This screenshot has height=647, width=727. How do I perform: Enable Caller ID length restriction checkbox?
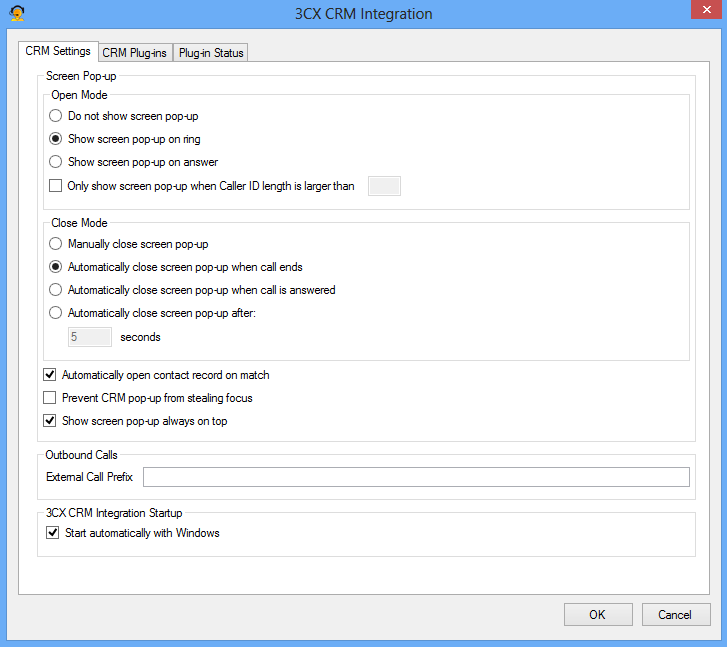tap(56, 186)
